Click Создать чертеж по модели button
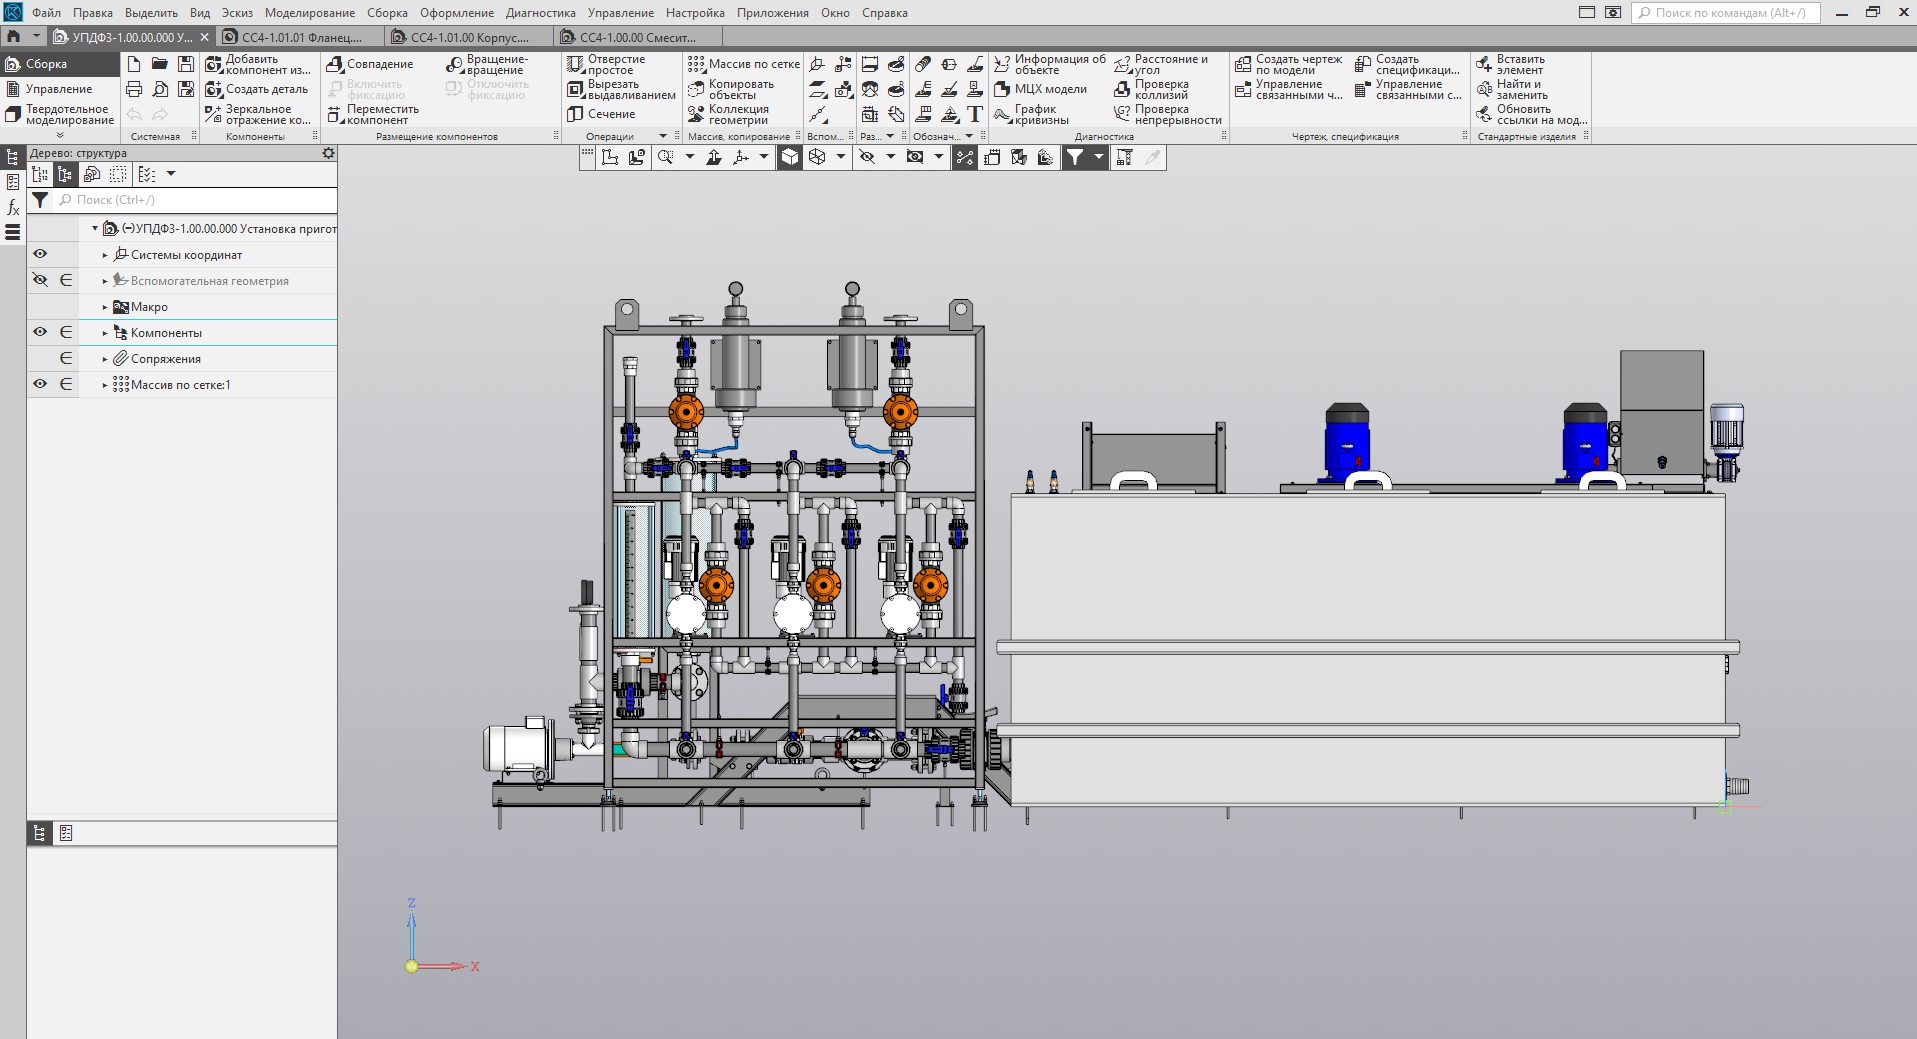Image resolution: width=1917 pixels, height=1039 pixels. [1289, 64]
